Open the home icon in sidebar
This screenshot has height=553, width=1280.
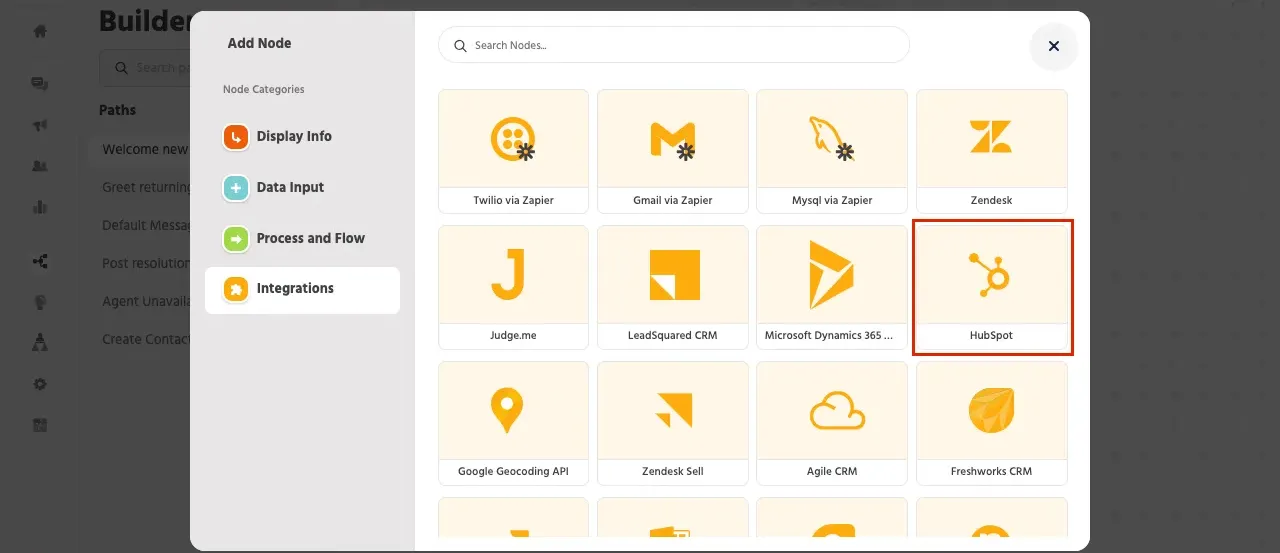point(40,31)
